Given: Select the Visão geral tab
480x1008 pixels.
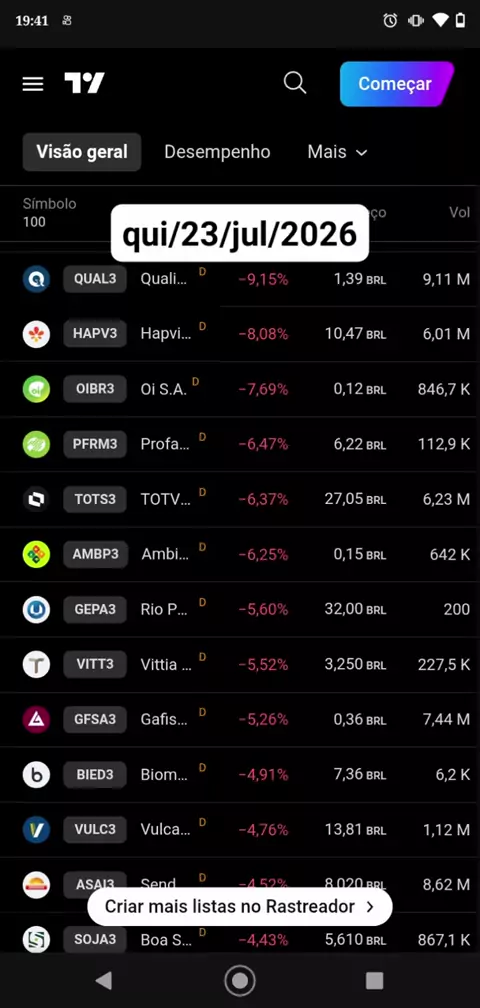Looking at the screenshot, I should (82, 152).
